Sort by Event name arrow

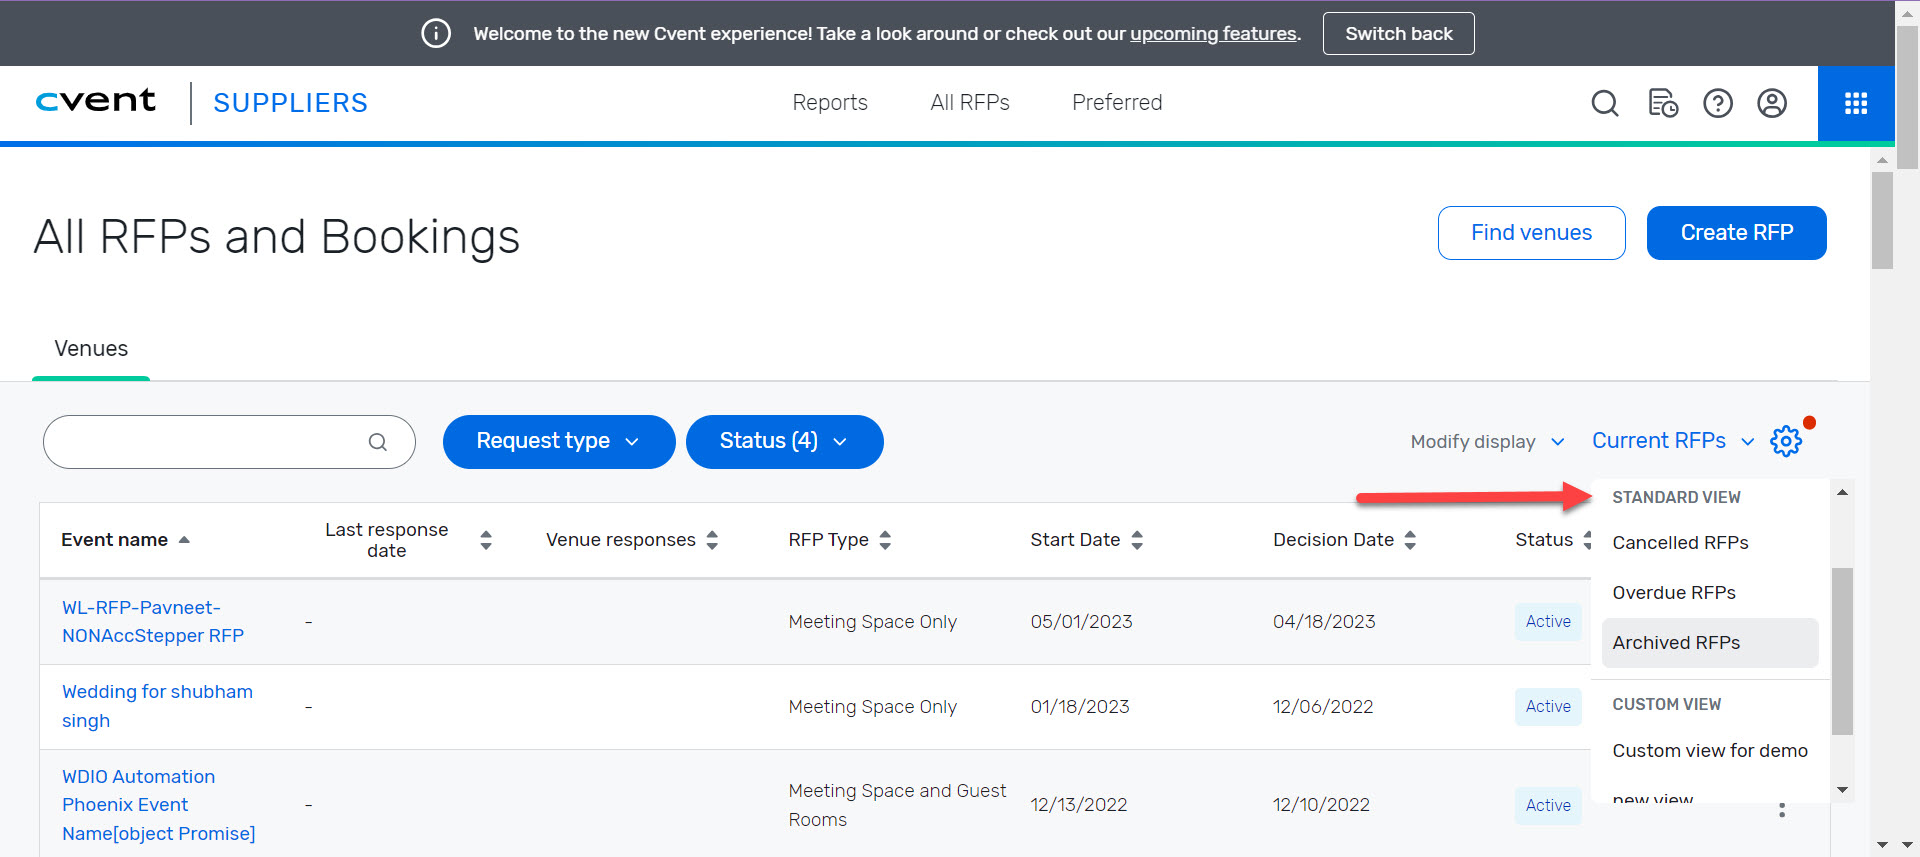pos(184,540)
